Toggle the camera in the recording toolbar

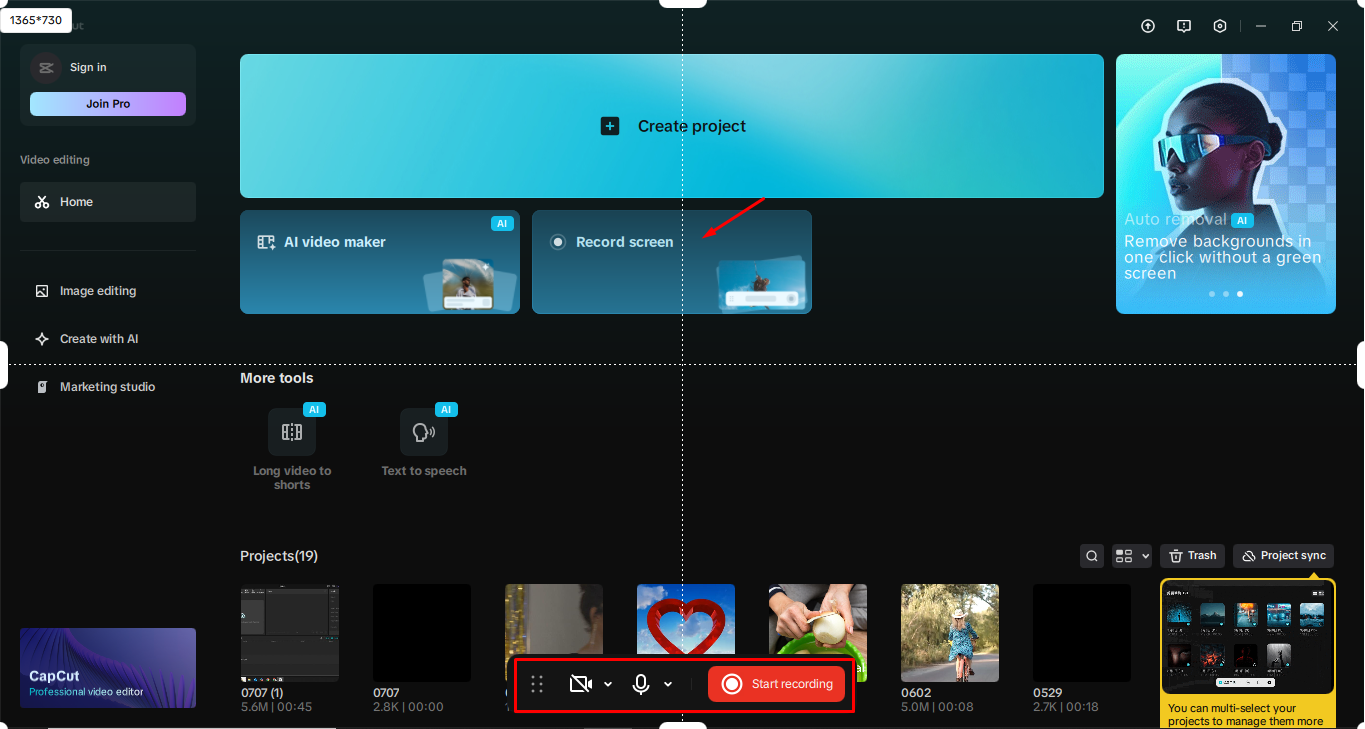[x=580, y=684]
